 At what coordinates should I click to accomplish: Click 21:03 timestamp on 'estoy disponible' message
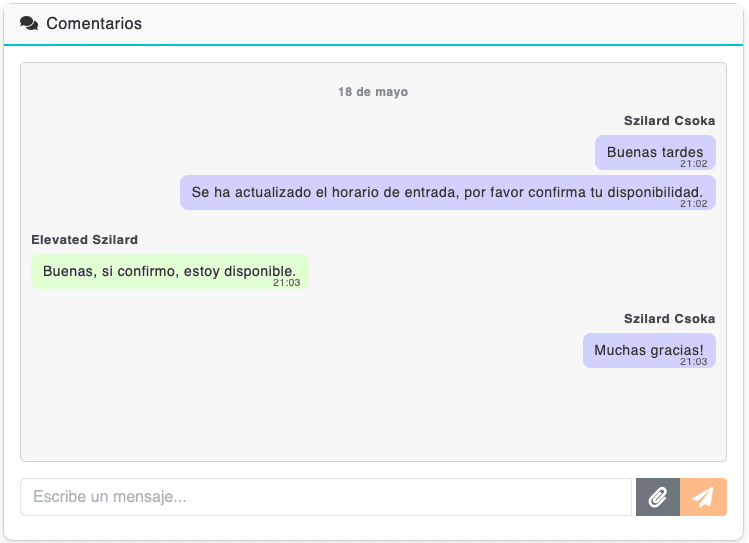coord(287,283)
